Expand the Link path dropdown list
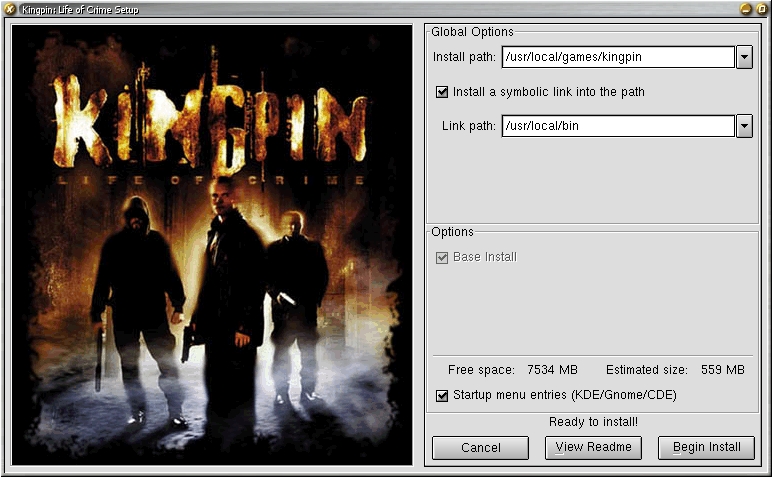The height and width of the screenshot is (477, 772). point(744,126)
